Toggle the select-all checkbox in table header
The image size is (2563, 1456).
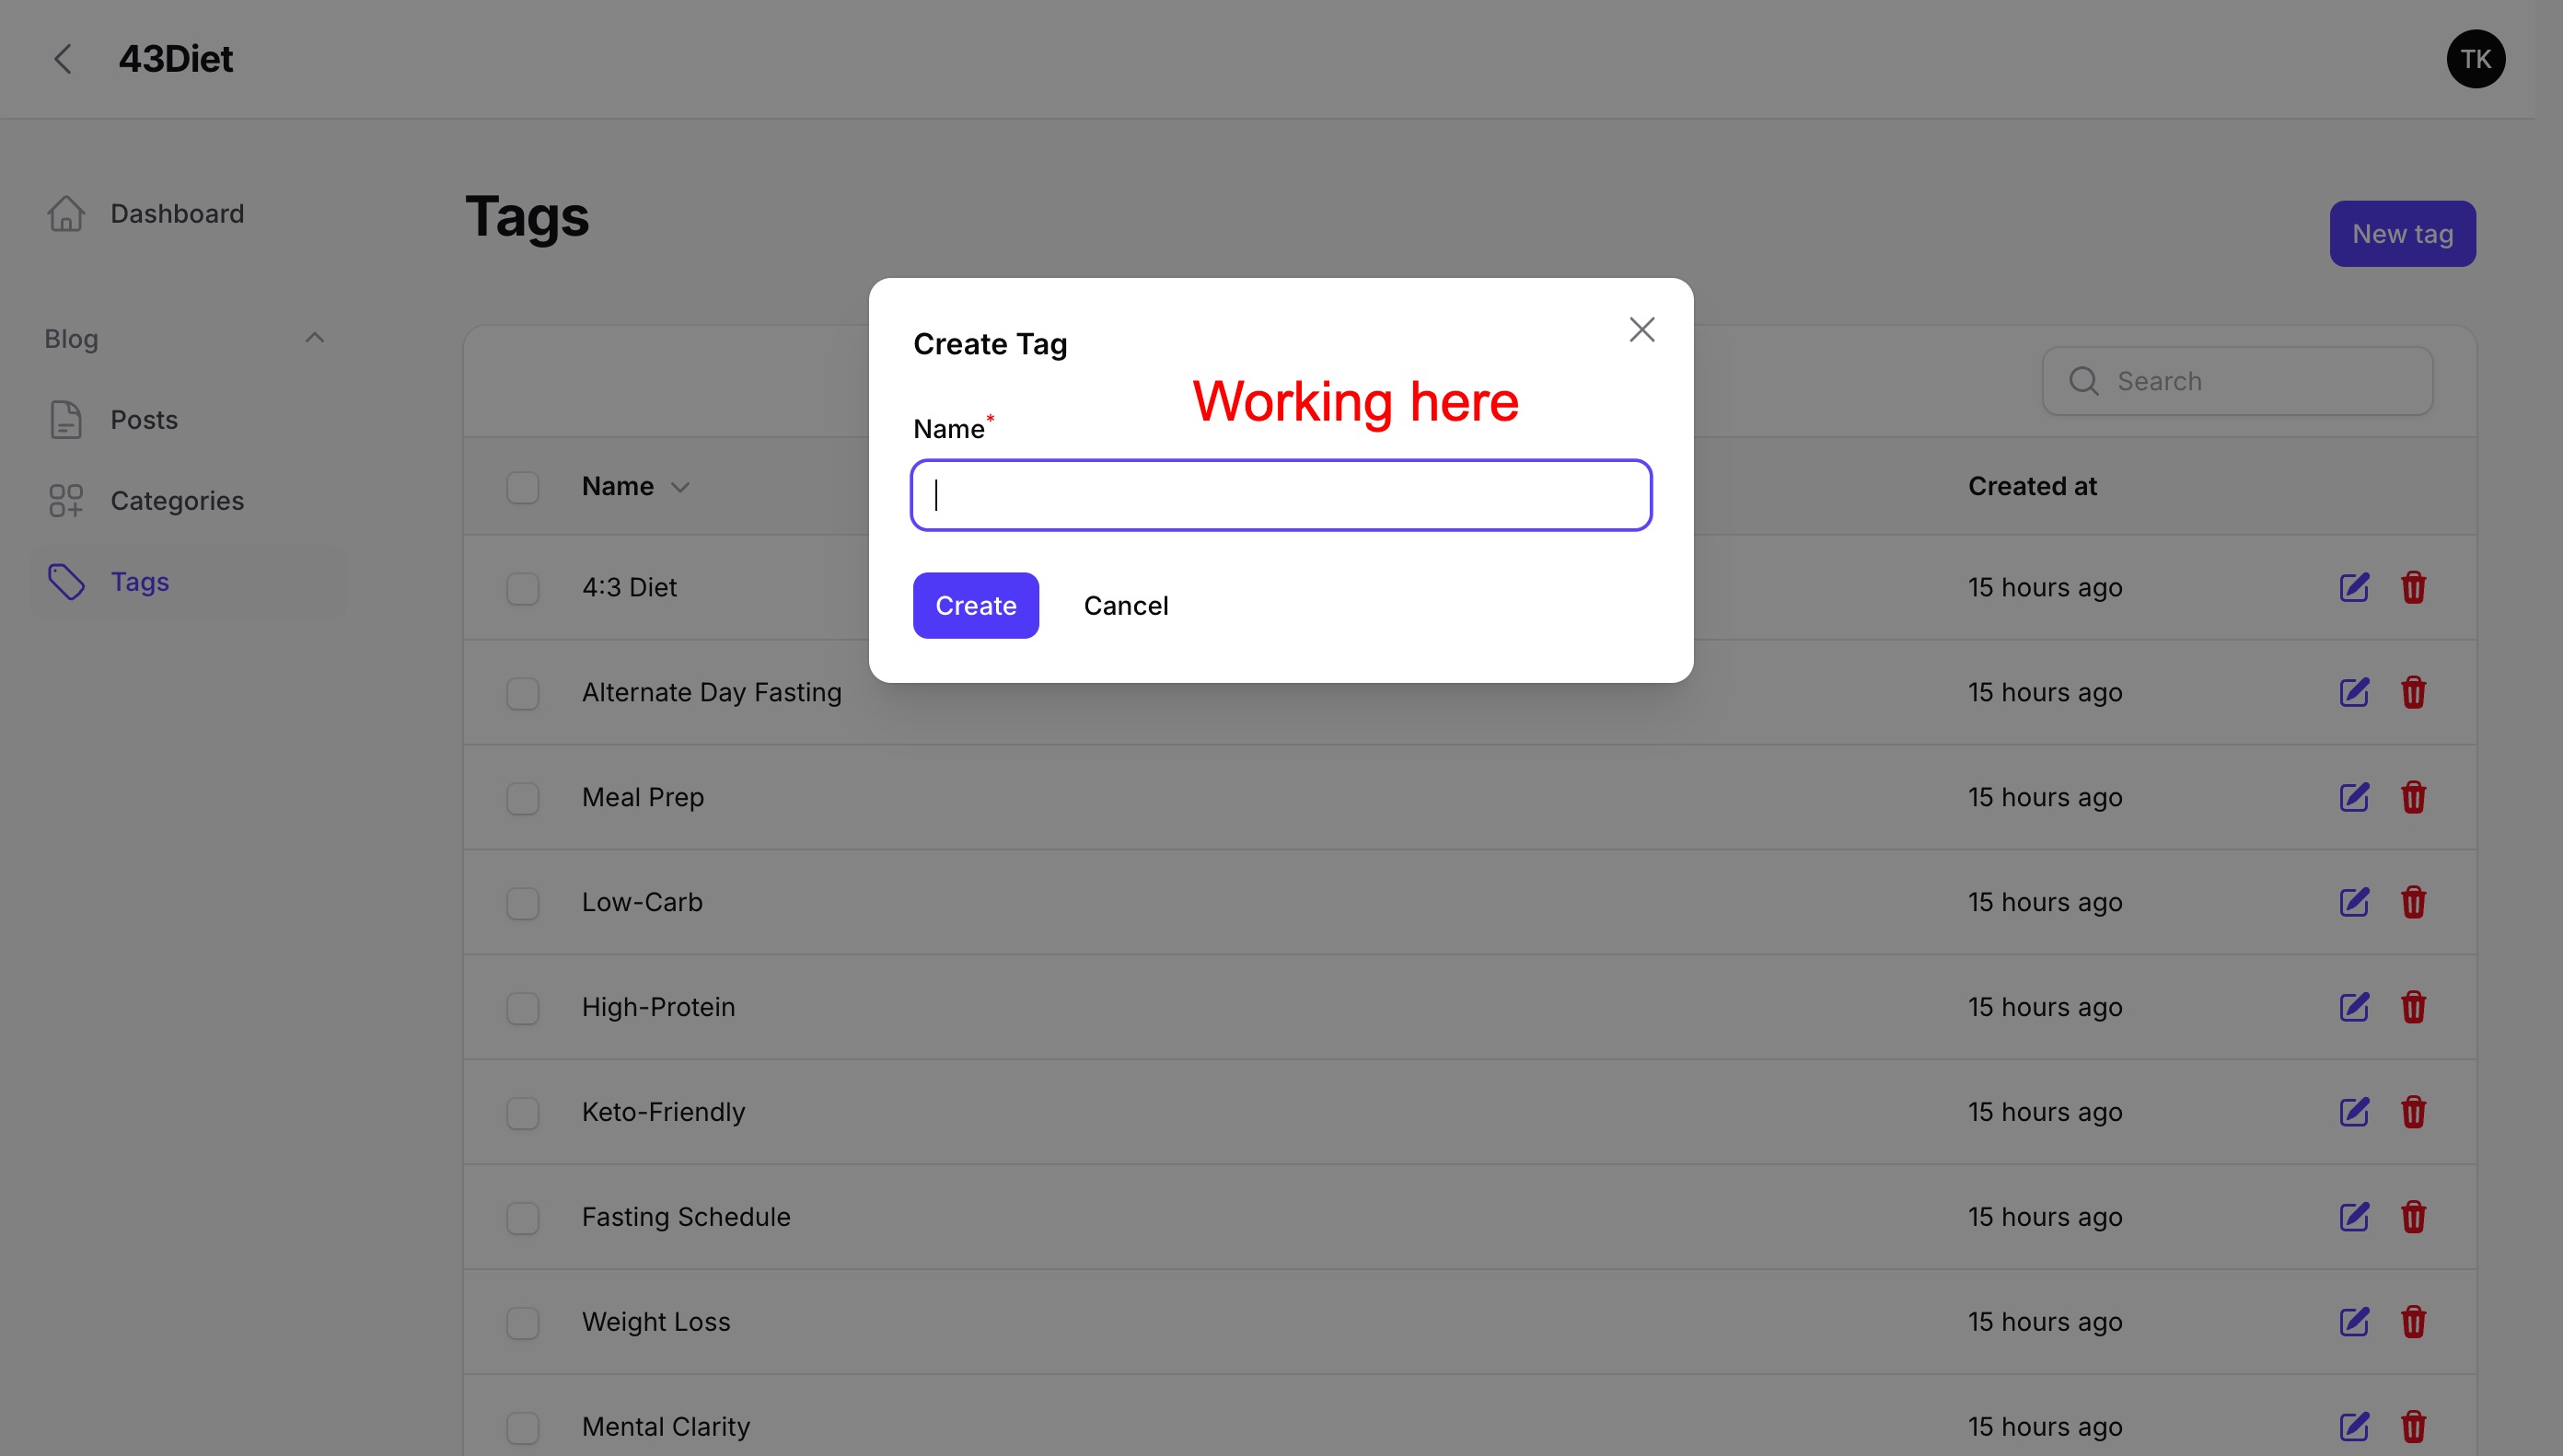(x=523, y=488)
